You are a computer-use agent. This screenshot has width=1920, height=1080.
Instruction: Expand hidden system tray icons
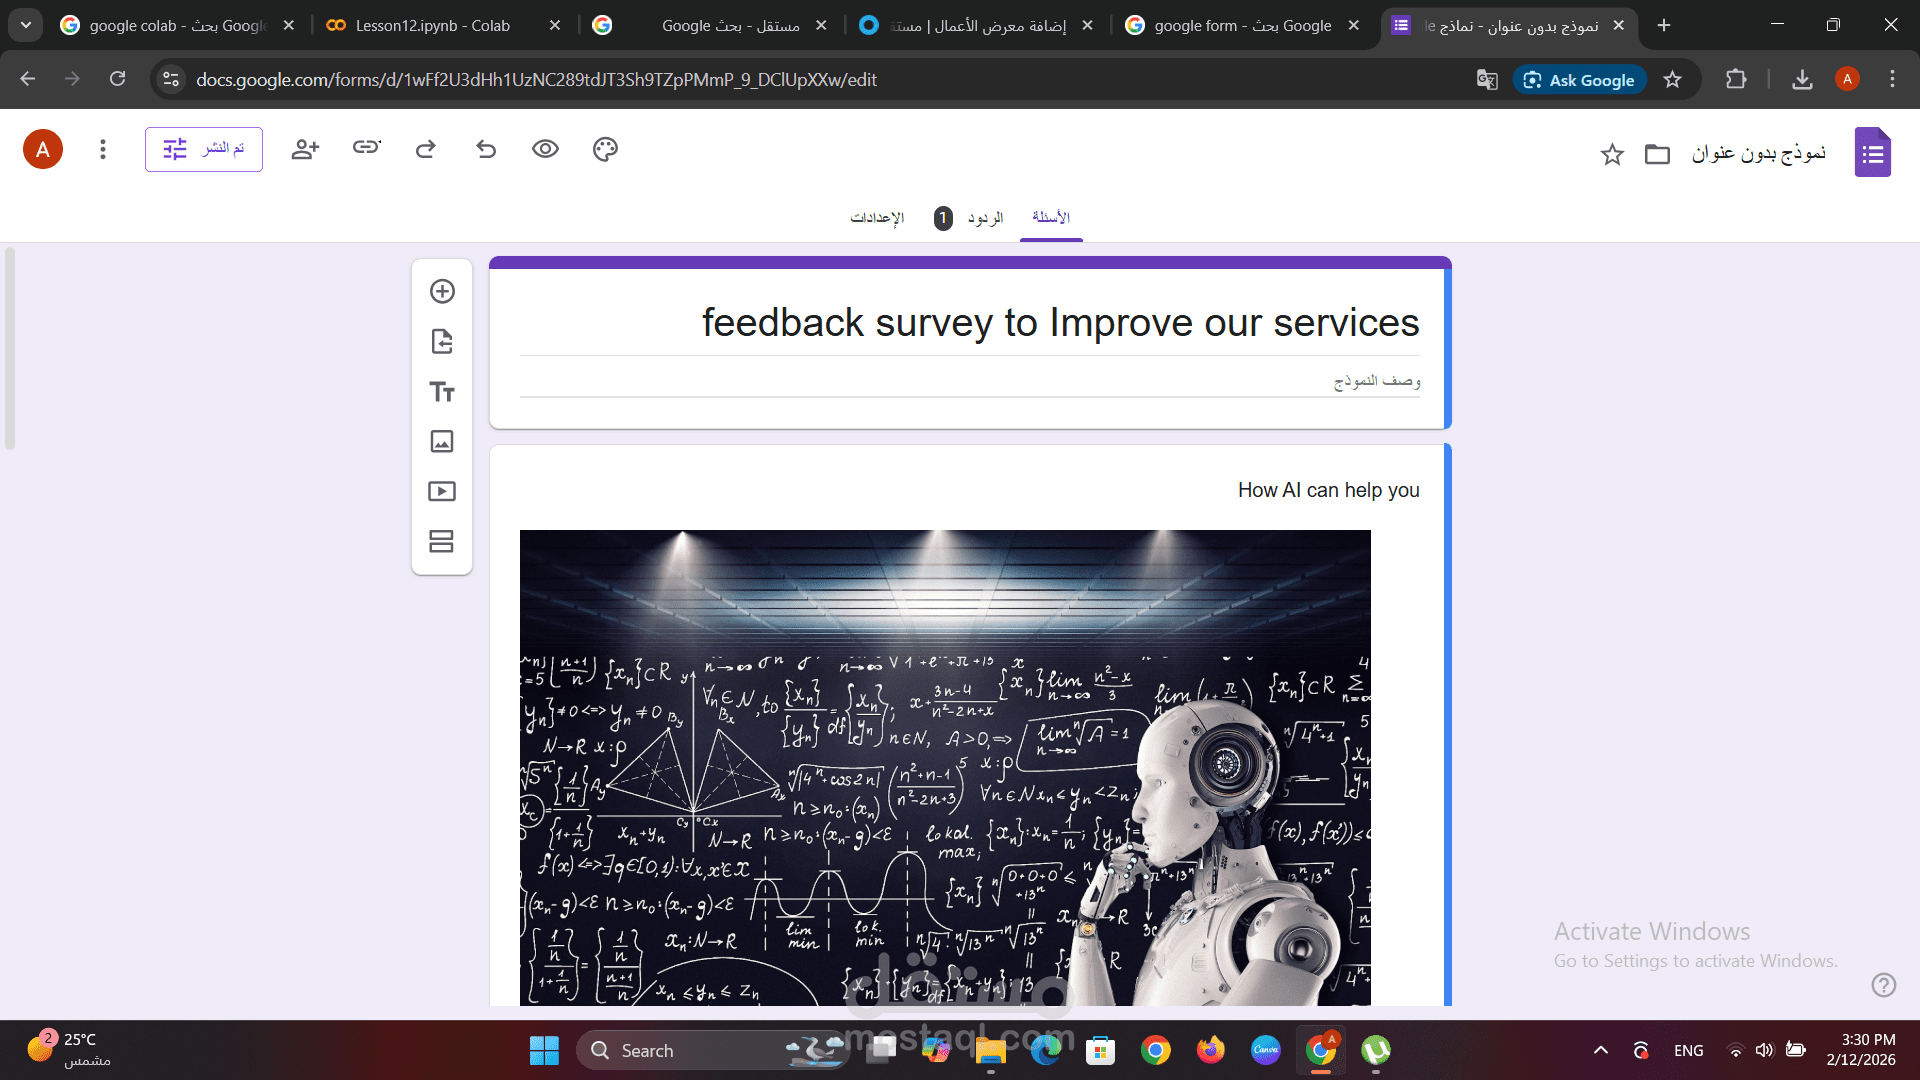[1600, 1050]
